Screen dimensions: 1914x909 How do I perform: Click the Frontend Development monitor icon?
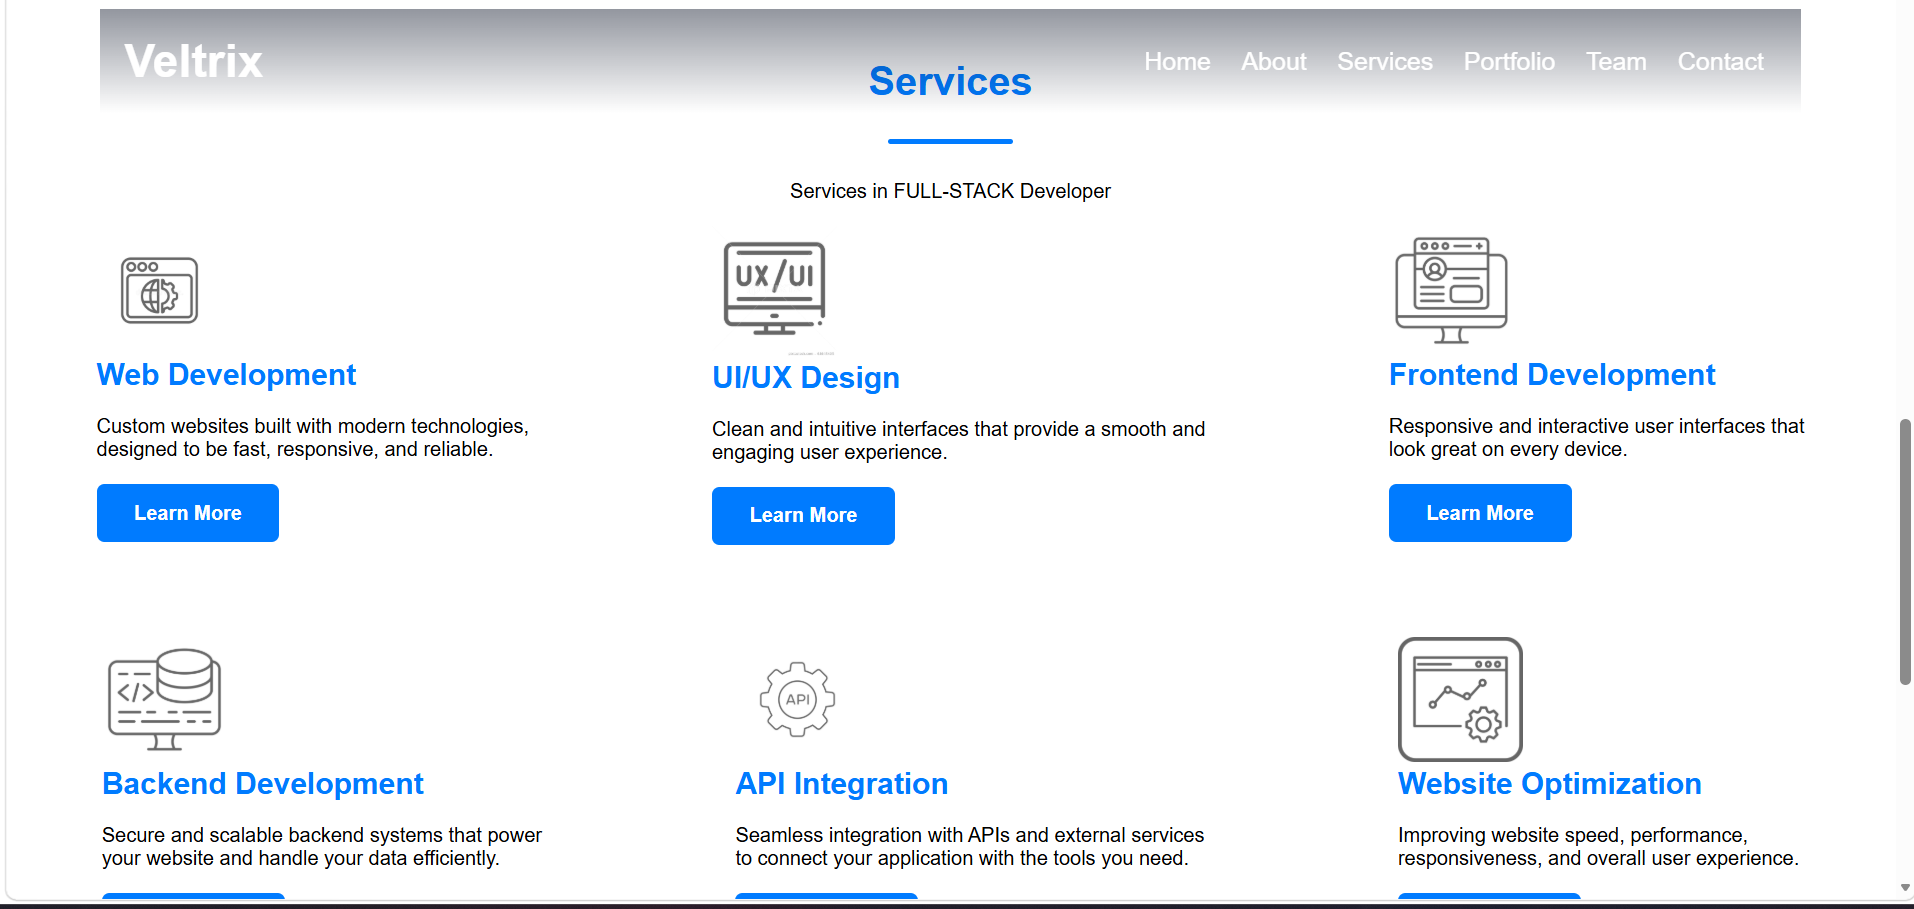[x=1451, y=290]
